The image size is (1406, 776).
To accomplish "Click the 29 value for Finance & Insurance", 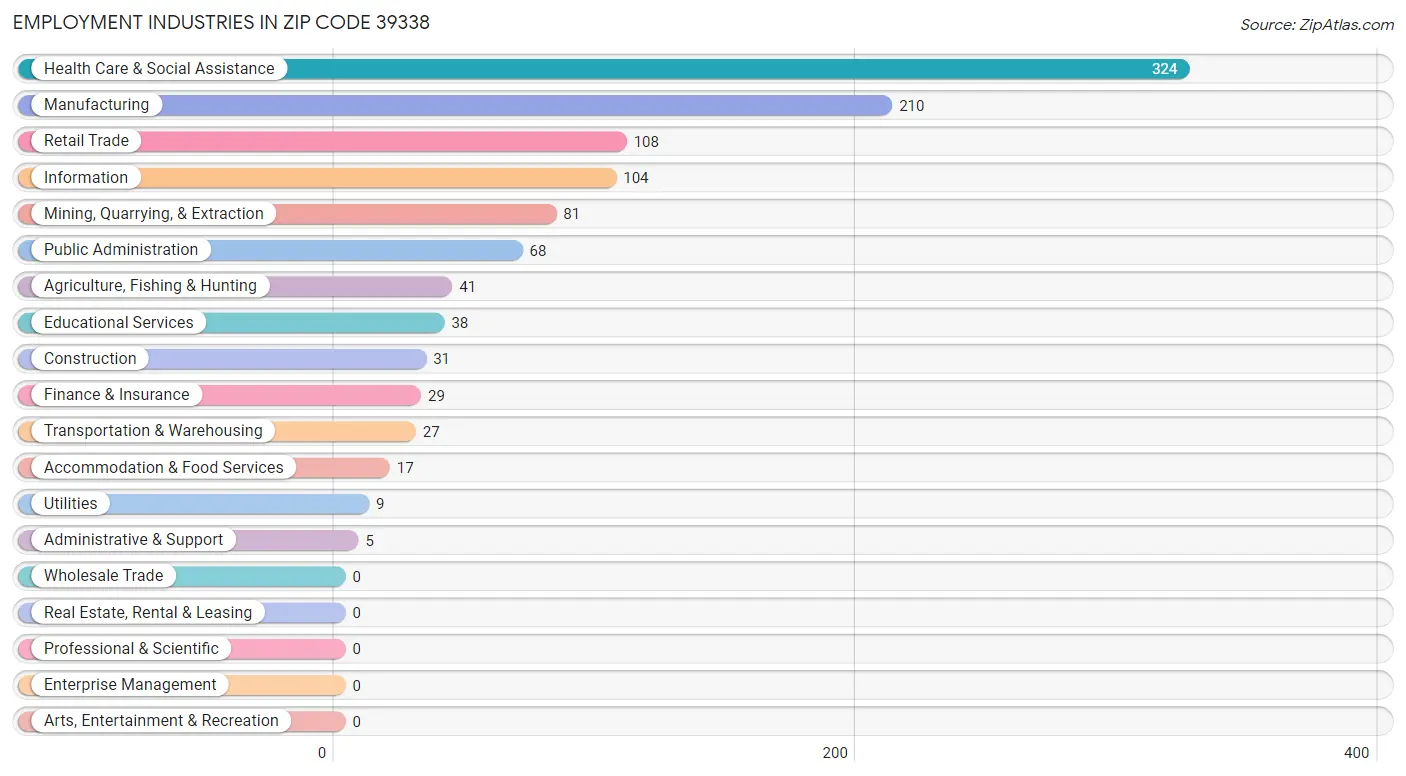I will 436,396.
